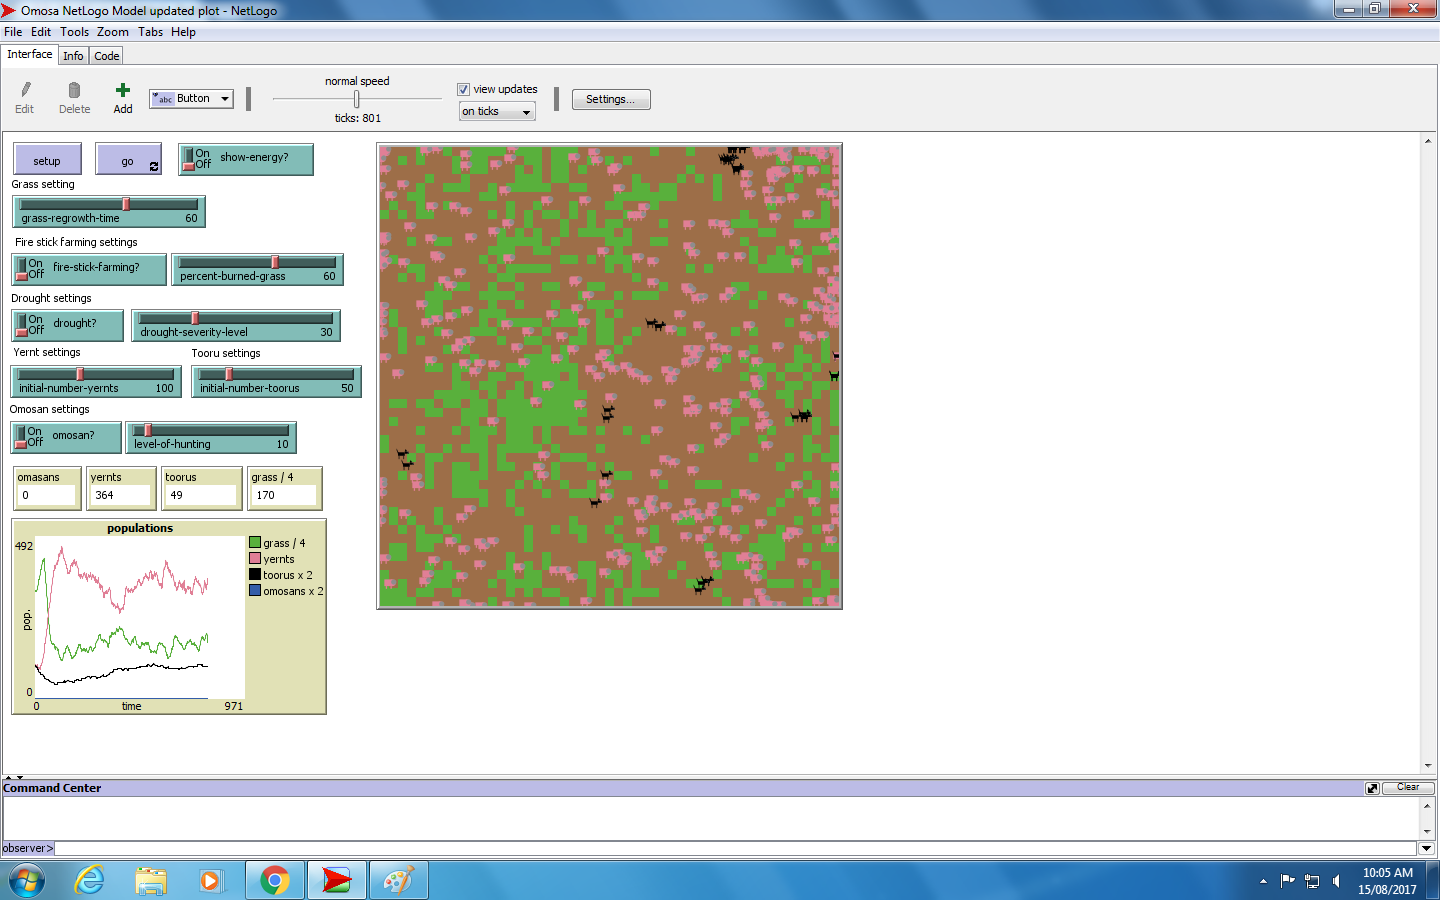This screenshot has width=1440, height=900.
Task: Click the percent-burned-grass slider
Action: (258, 269)
